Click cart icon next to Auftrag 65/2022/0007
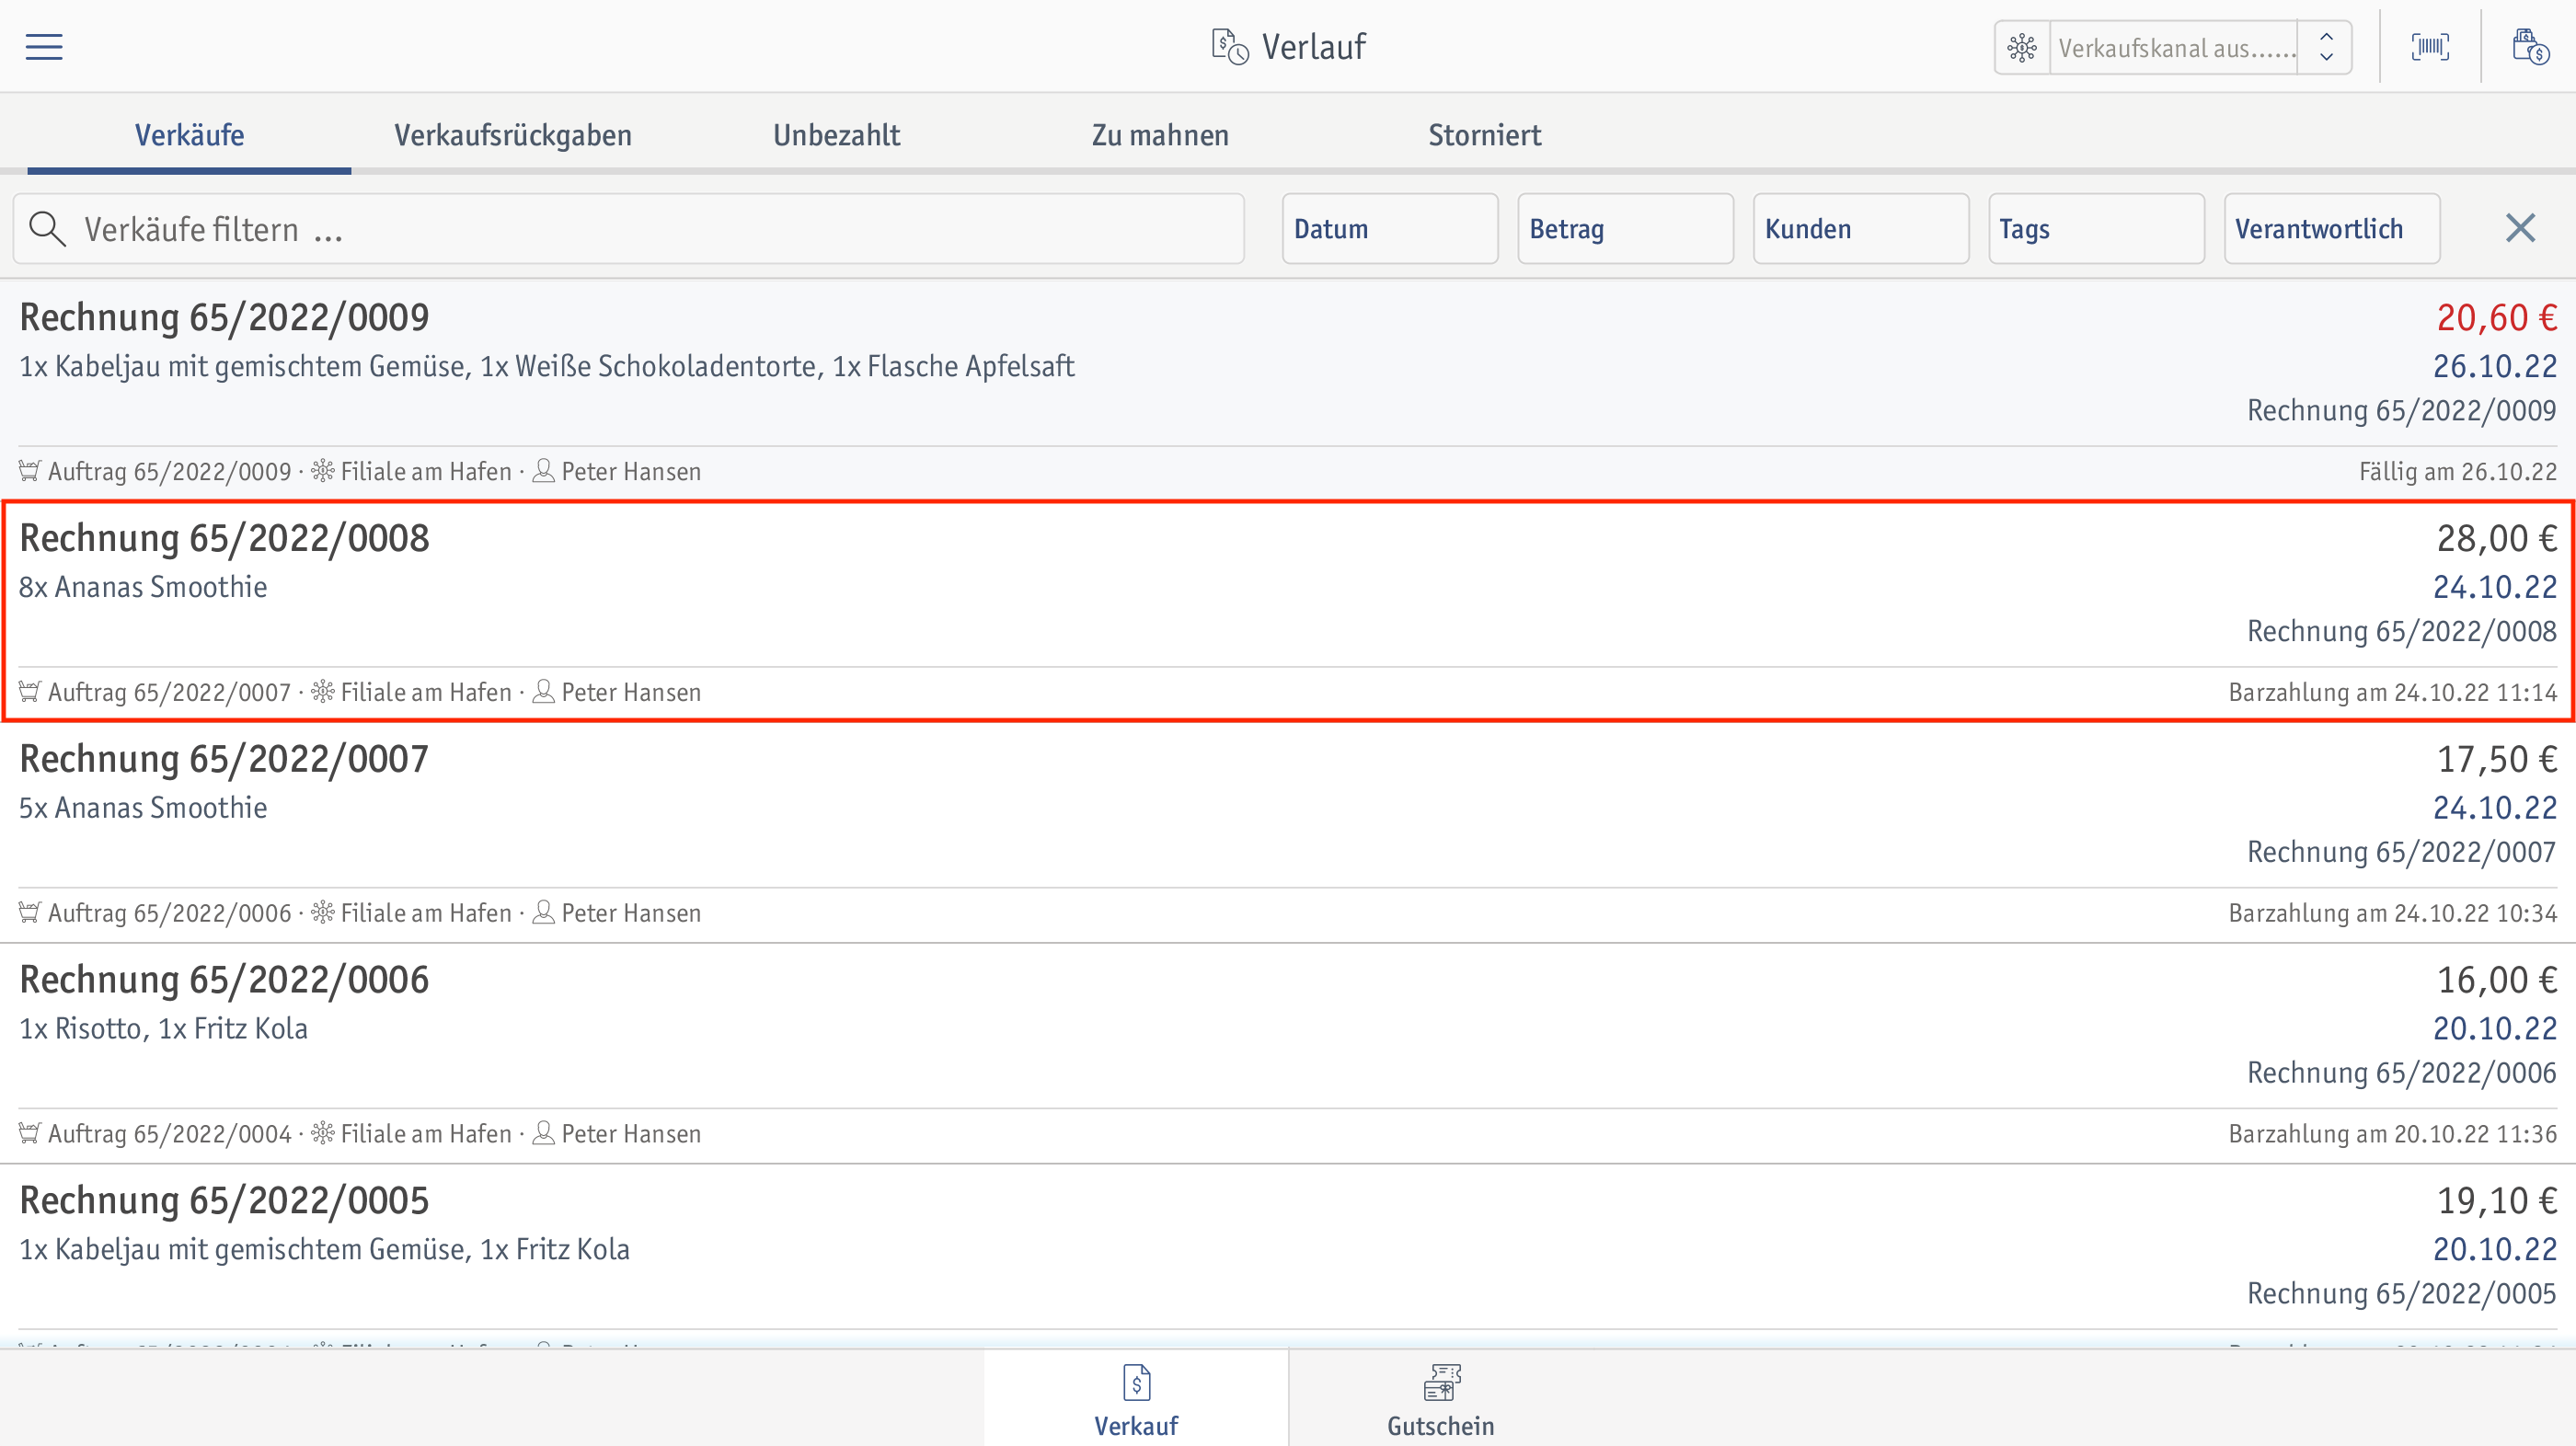 [x=30, y=691]
